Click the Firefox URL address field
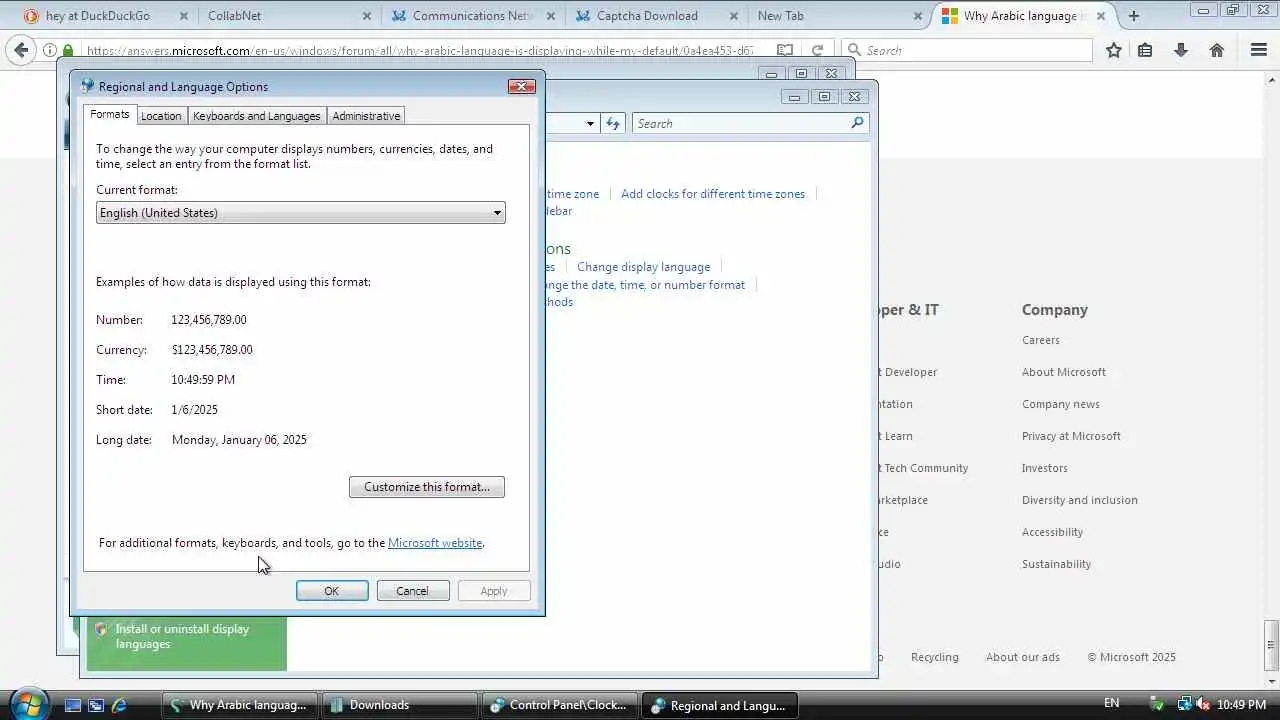Screen dimensions: 1280x720 tap(420, 51)
